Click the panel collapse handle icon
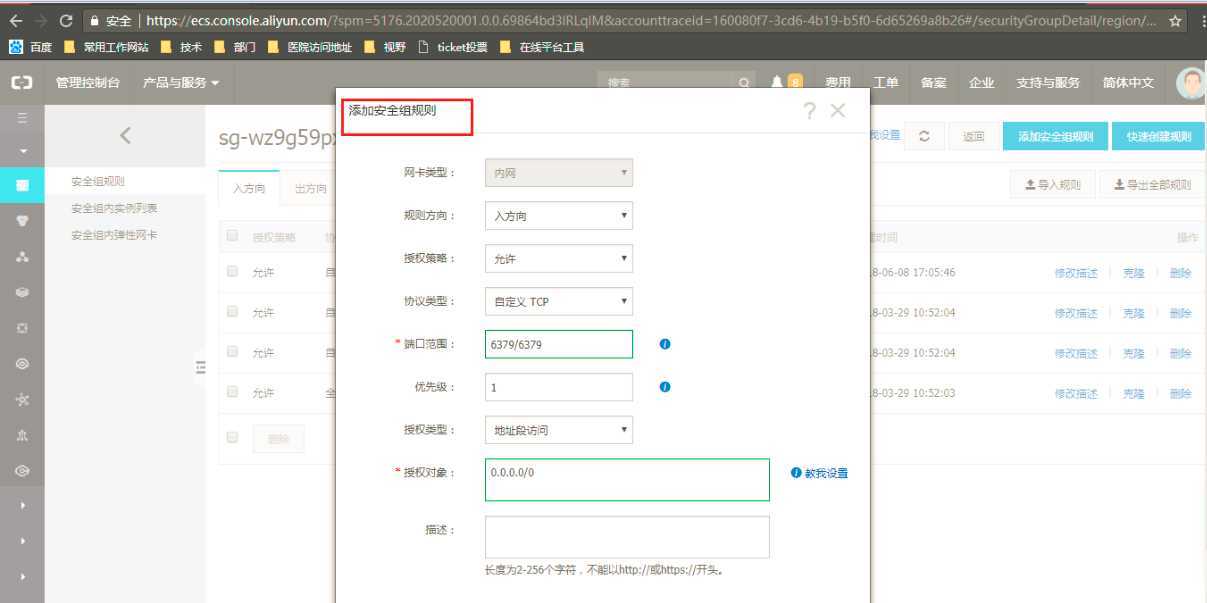 coord(200,368)
